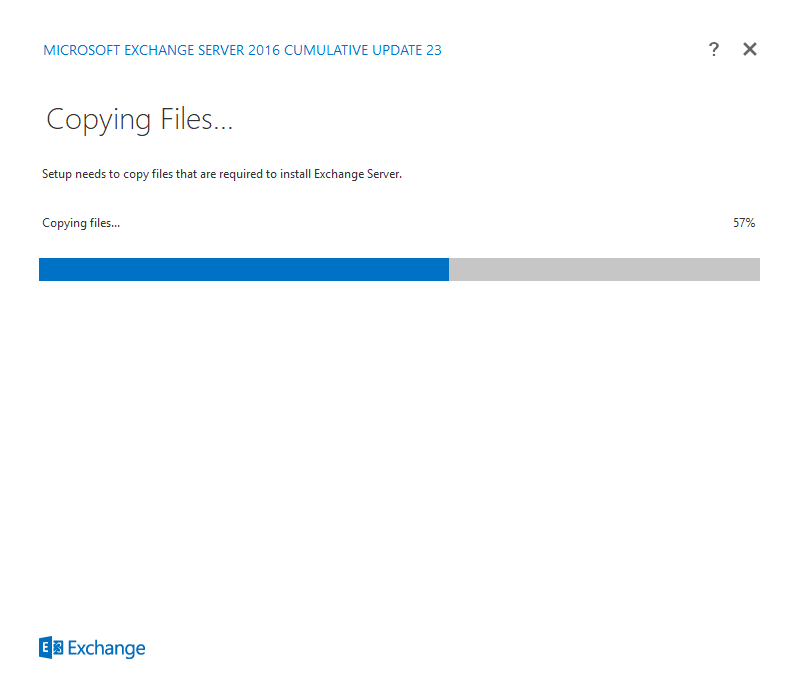
Task: Click "Exchange Server" text in the description sentence
Action: (x=356, y=174)
